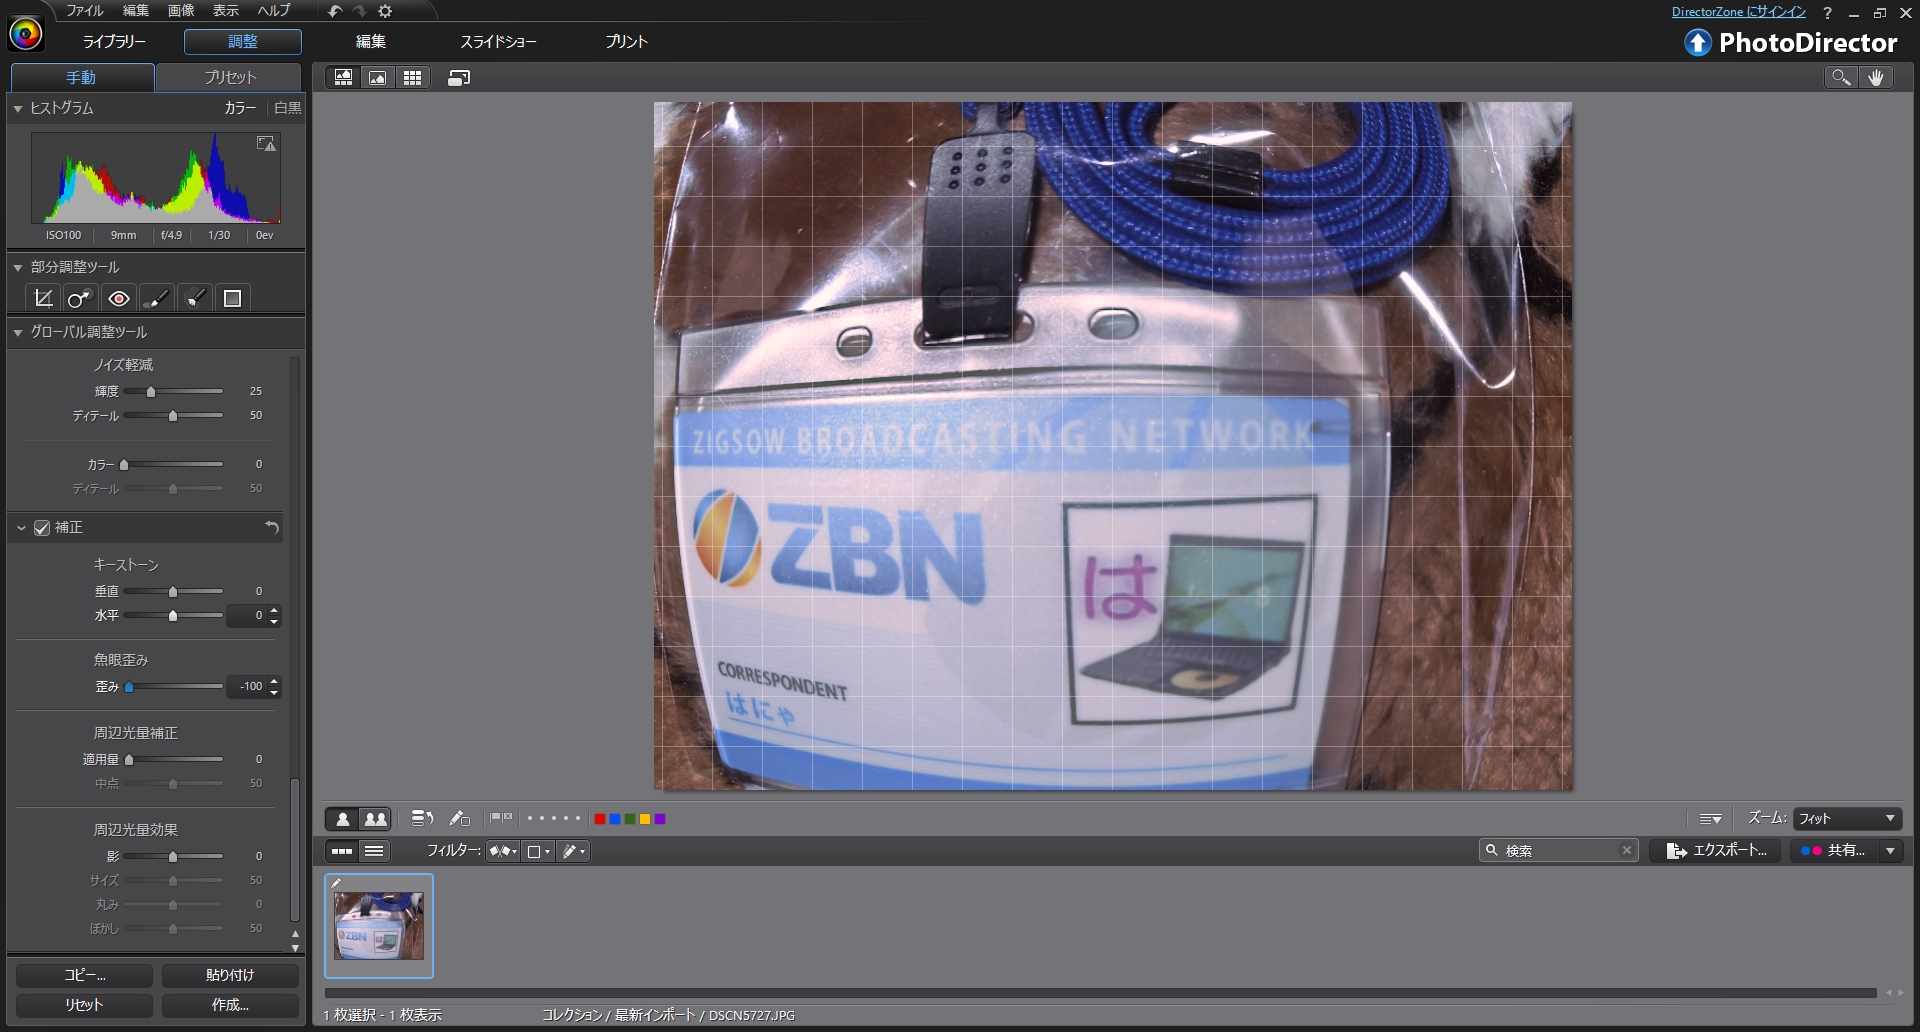
Task: Click the 貼り付け button
Action: coord(230,975)
